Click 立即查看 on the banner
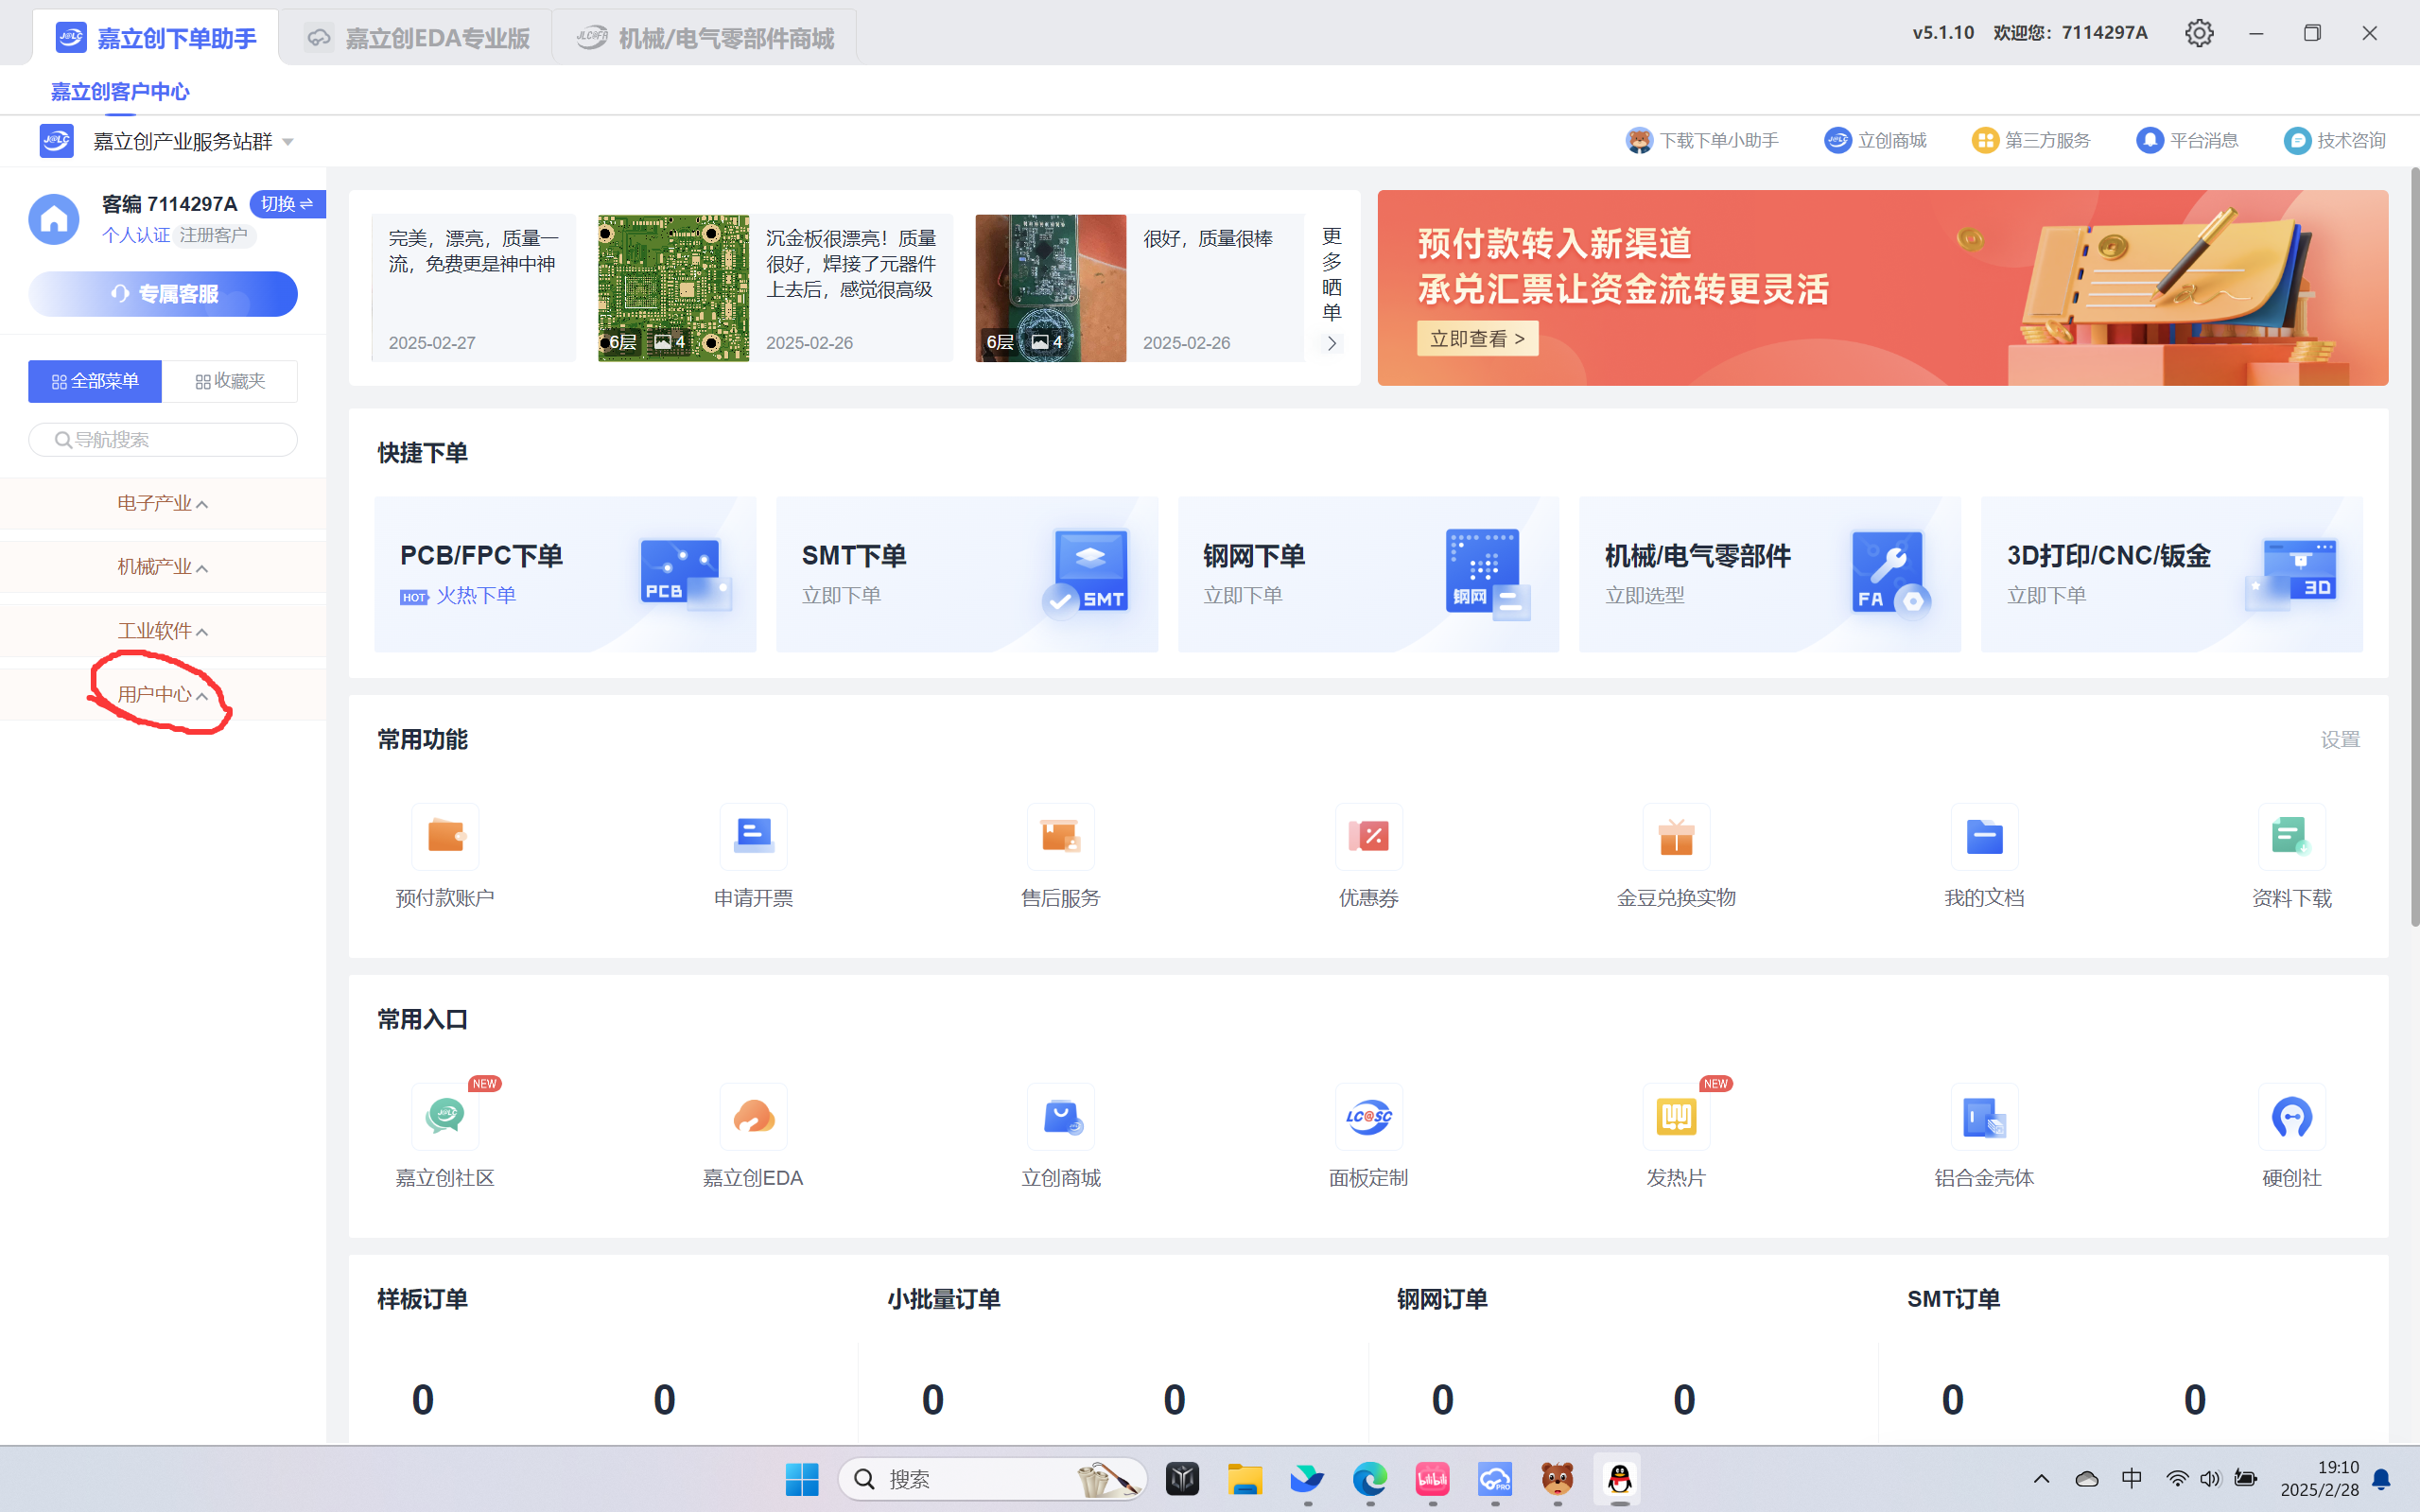Viewport: 2420px width, 1512px height. [x=1477, y=339]
